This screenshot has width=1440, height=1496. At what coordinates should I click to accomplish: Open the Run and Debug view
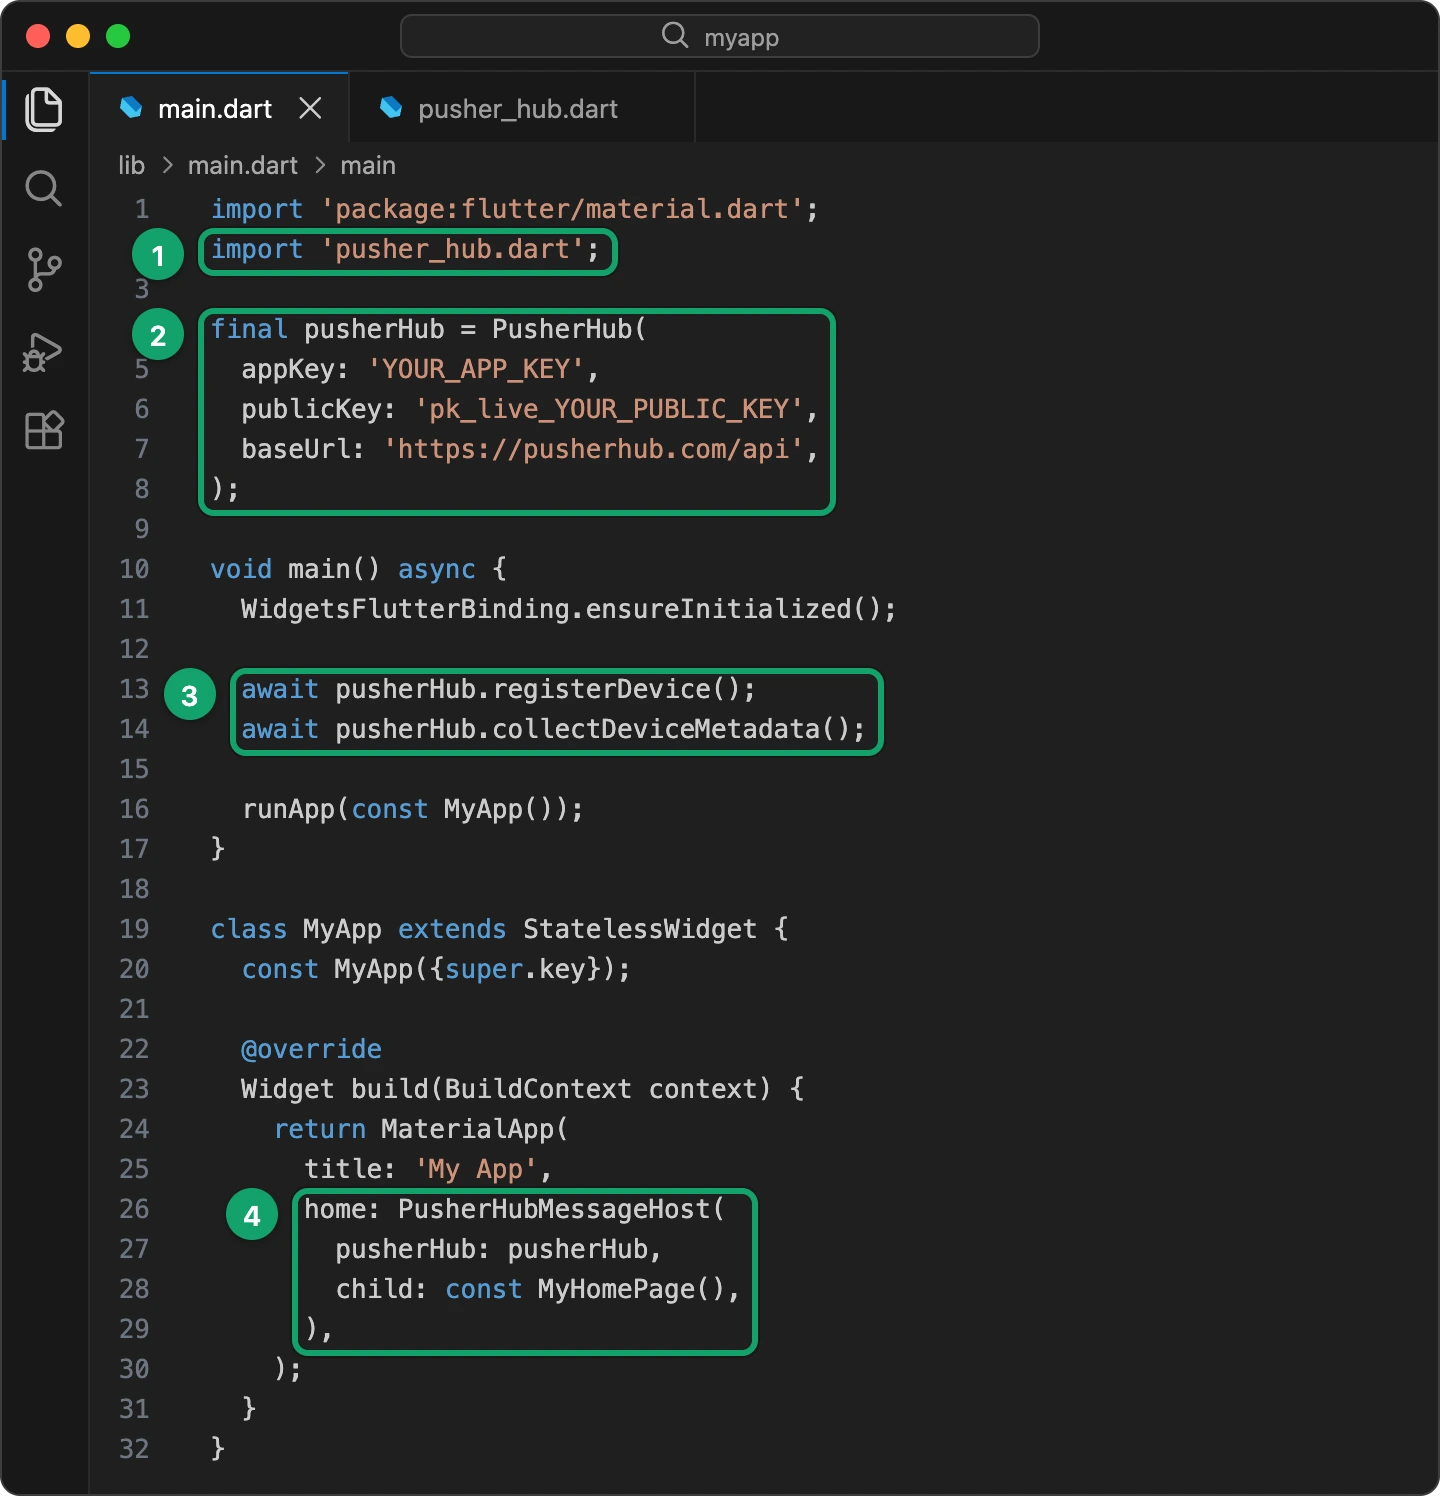(44, 351)
